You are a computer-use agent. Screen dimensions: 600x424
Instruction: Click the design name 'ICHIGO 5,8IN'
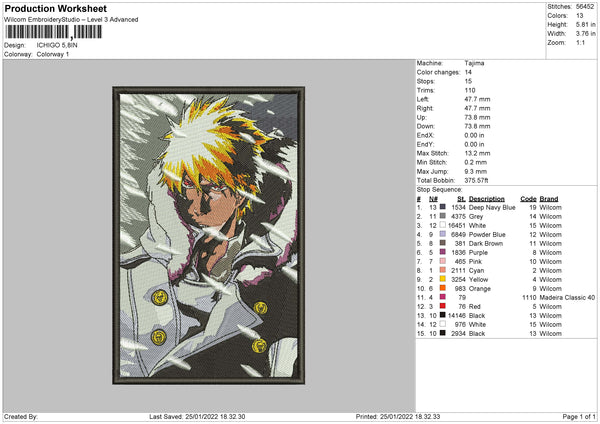[x=57, y=45]
